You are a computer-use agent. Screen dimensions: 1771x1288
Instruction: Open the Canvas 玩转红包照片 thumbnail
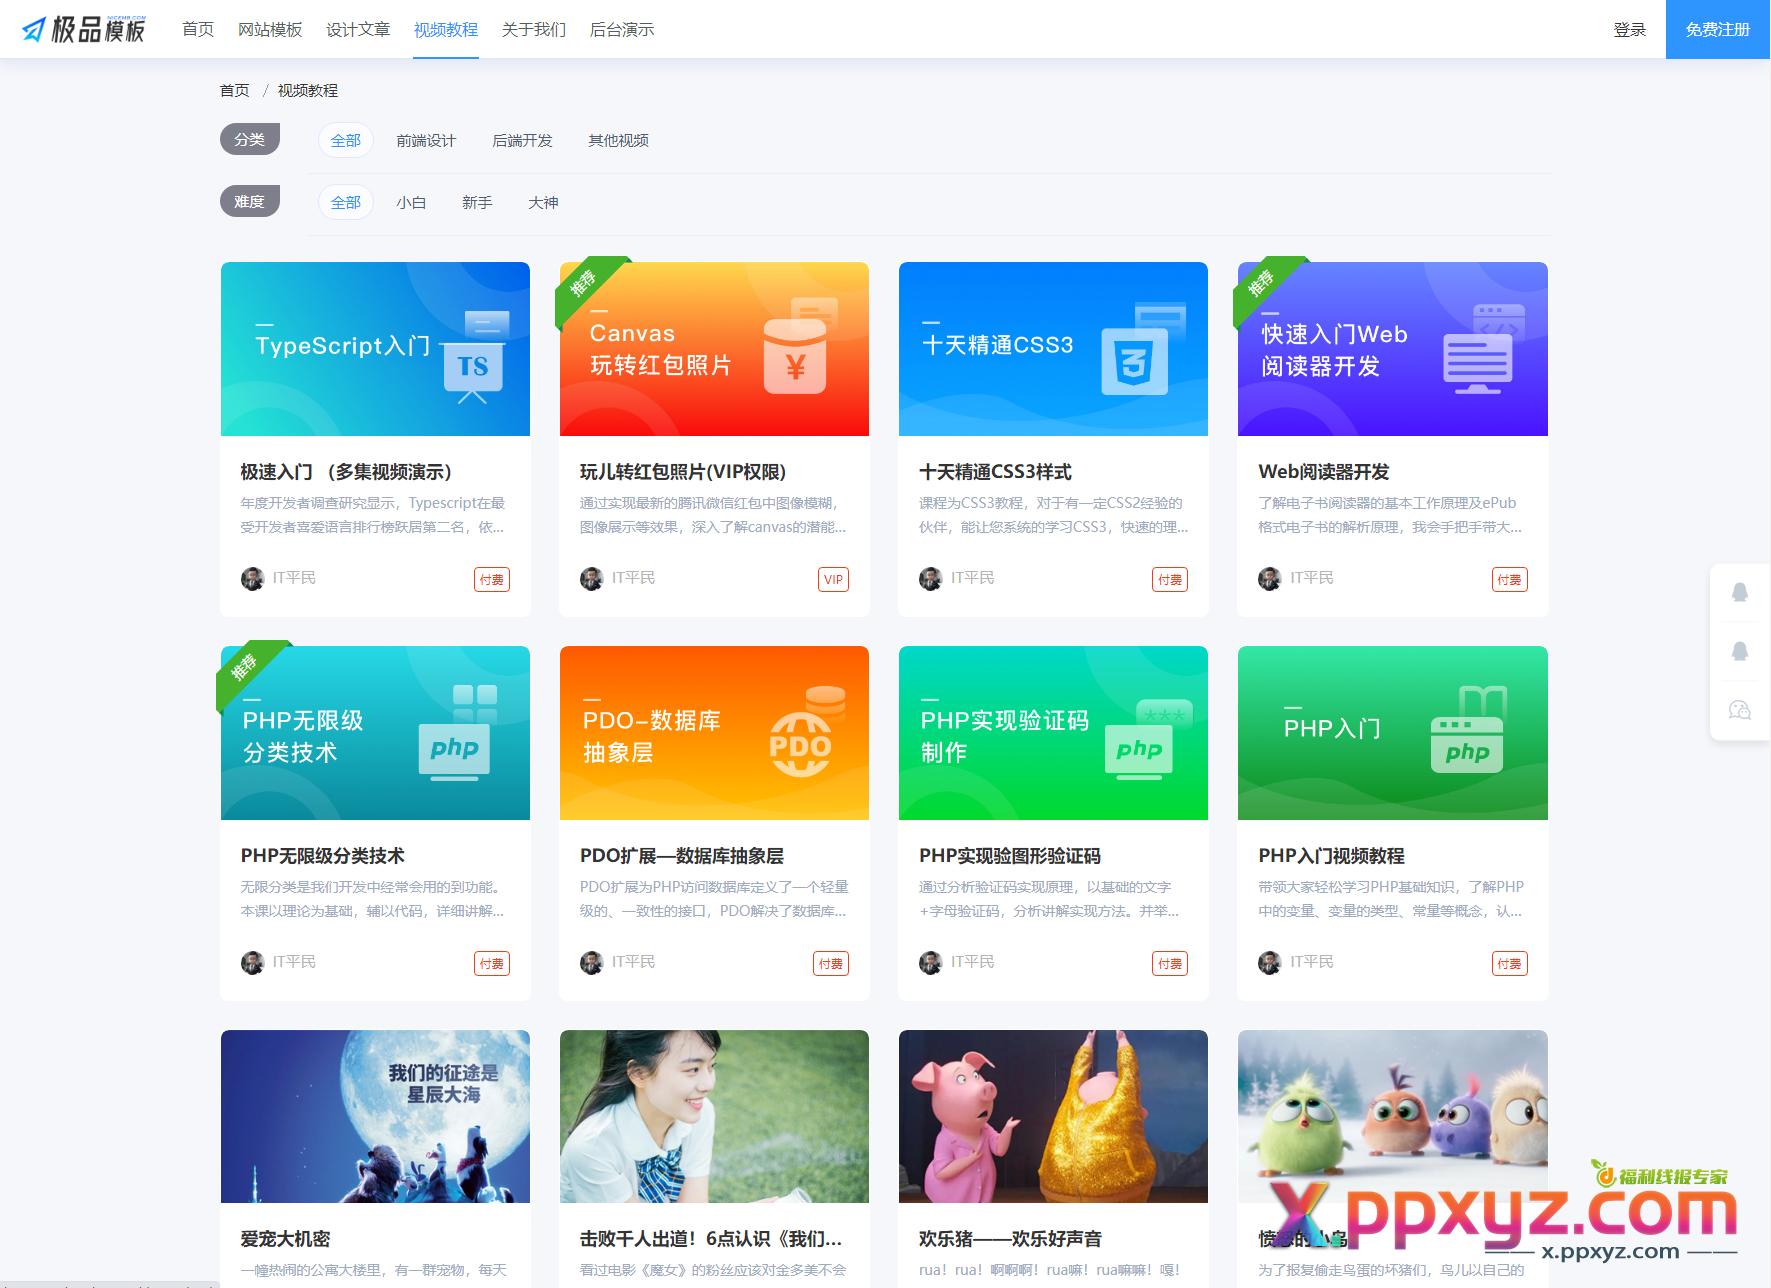(714, 349)
